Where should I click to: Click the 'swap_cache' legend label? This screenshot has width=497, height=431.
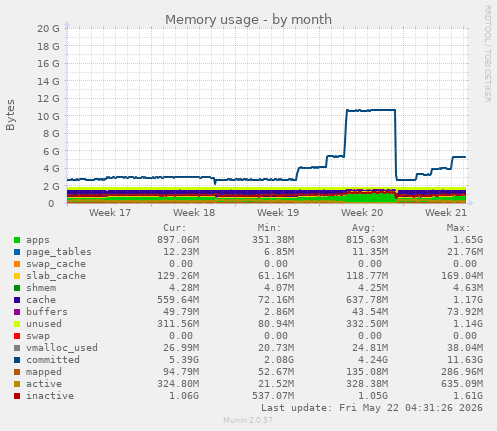pos(56,264)
